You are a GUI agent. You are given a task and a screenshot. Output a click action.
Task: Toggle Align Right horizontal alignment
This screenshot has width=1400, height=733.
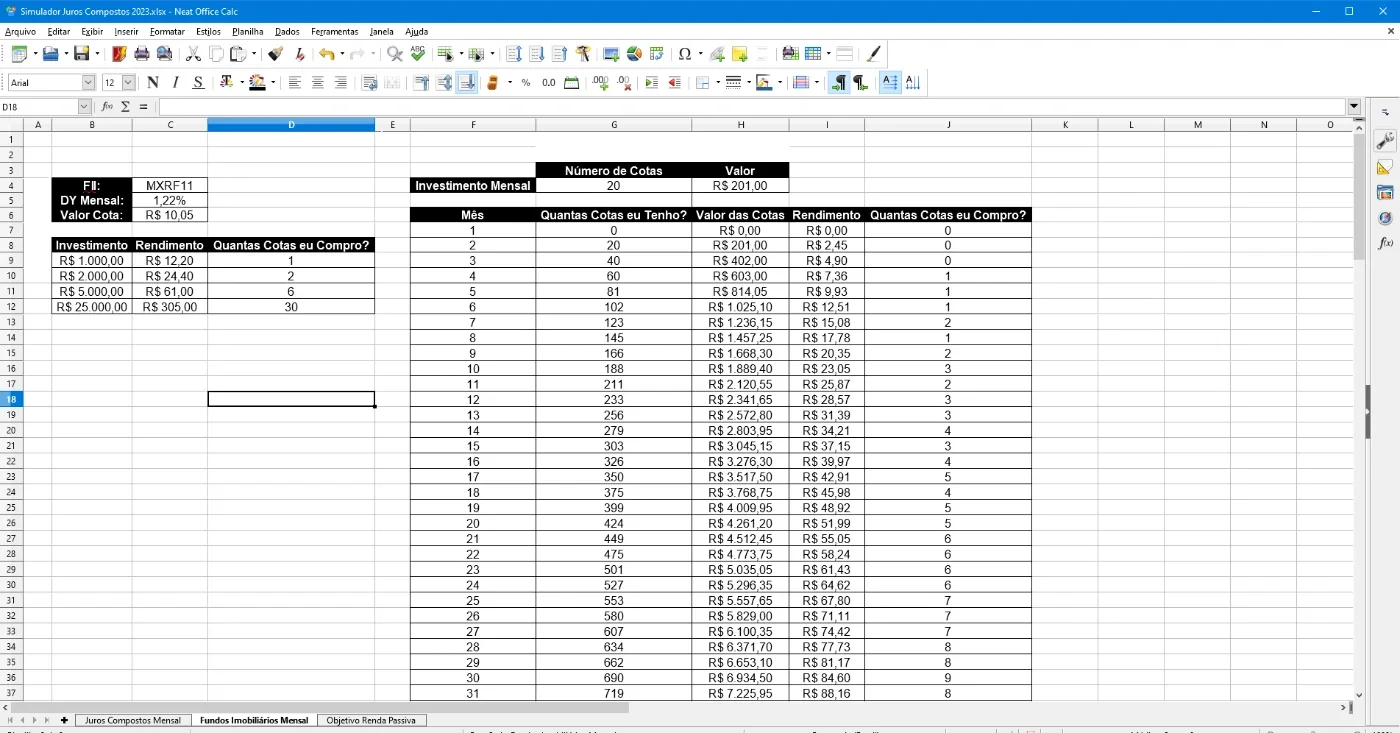pyautogui.click(x=341, y=83)
